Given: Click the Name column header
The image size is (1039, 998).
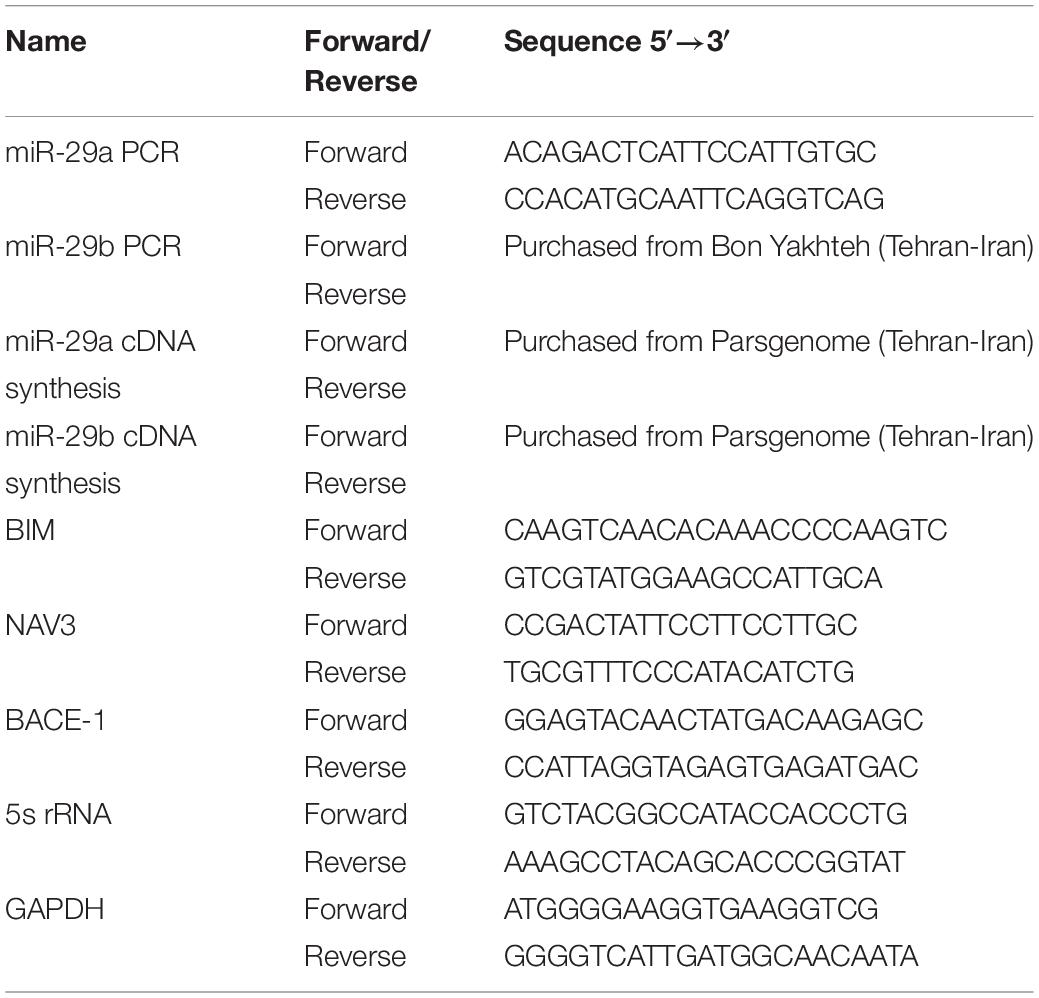Looking at the screenshot, I should tap(46, 42).
